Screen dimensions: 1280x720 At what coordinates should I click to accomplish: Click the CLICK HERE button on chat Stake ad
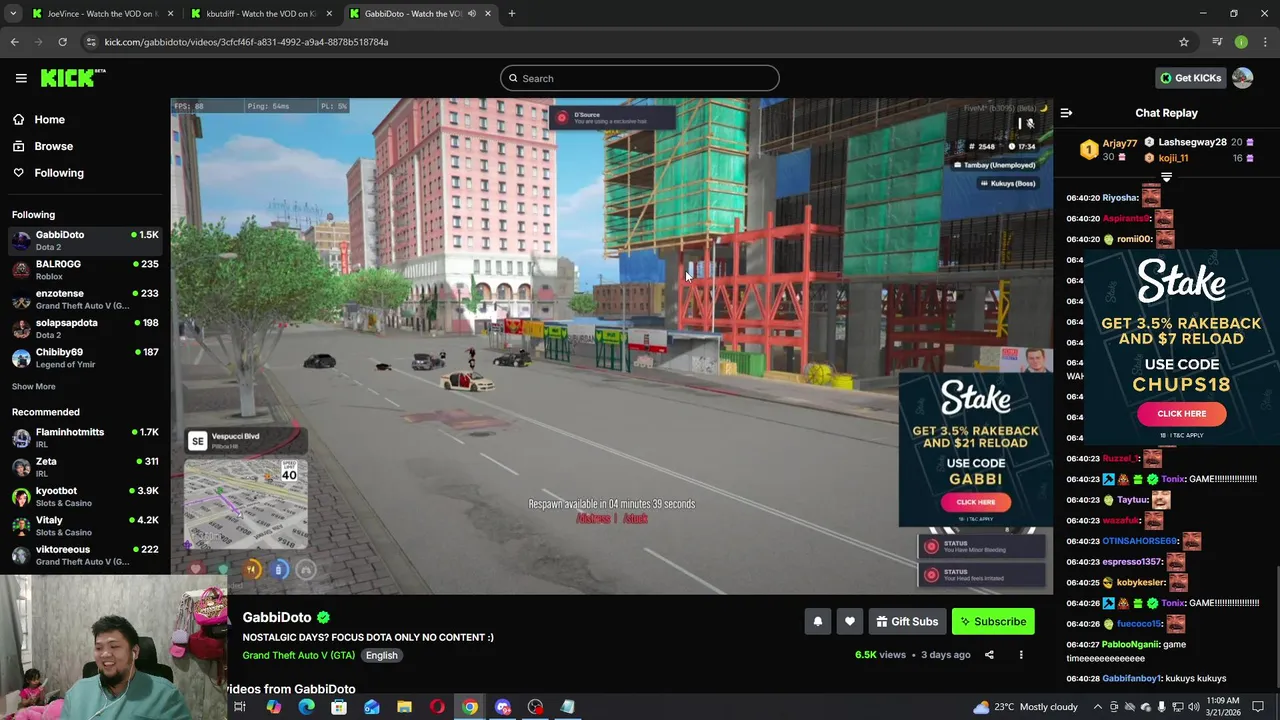coord(1181,414)
